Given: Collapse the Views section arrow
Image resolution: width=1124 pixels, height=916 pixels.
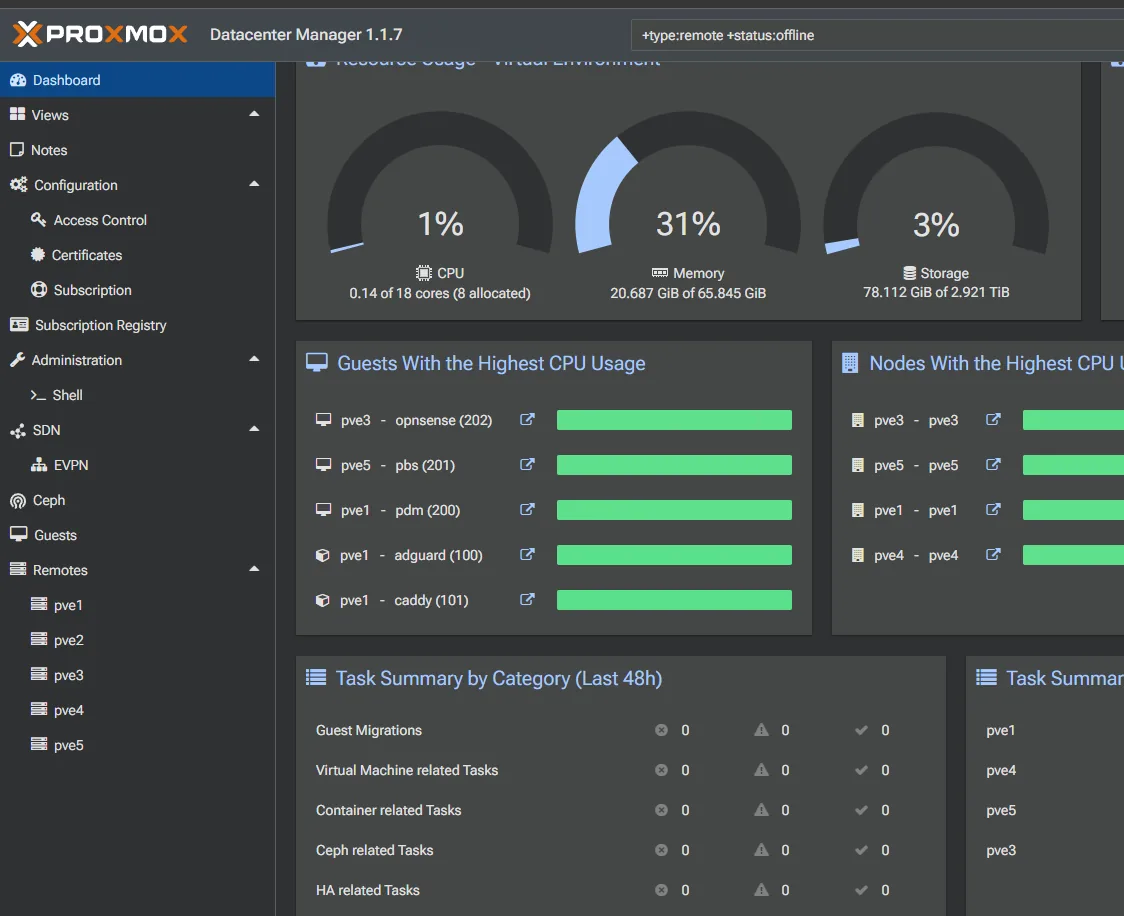Looking at the screenshot, I should click(x=254, y=114).
